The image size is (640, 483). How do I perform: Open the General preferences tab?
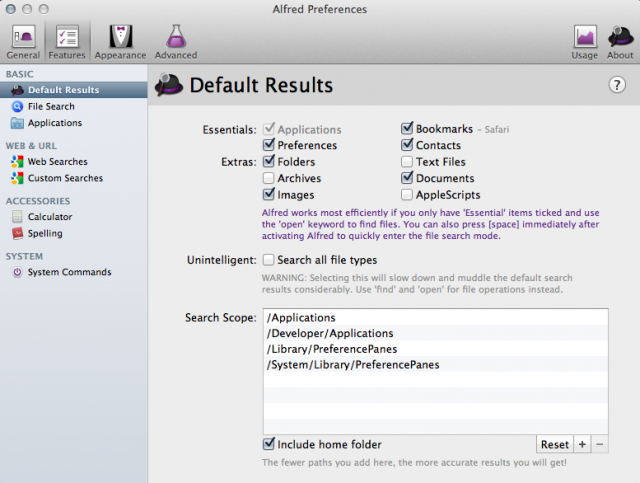coord(23,41)
